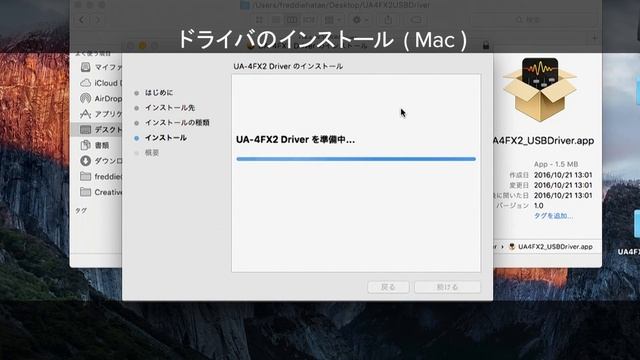Click タグを追加 link in Finder preview
Screen dimensions: 640x360
[x=553, y=216]
